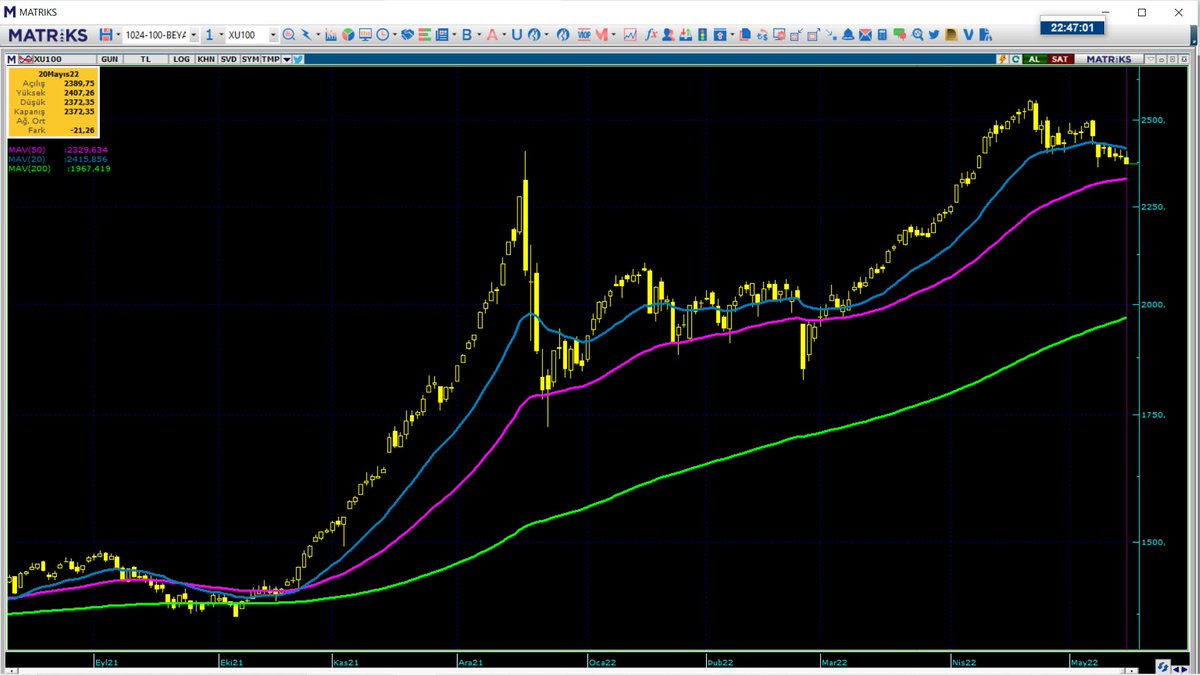
Task: Open the dropdown arrow after A icon
Action: 504,35
